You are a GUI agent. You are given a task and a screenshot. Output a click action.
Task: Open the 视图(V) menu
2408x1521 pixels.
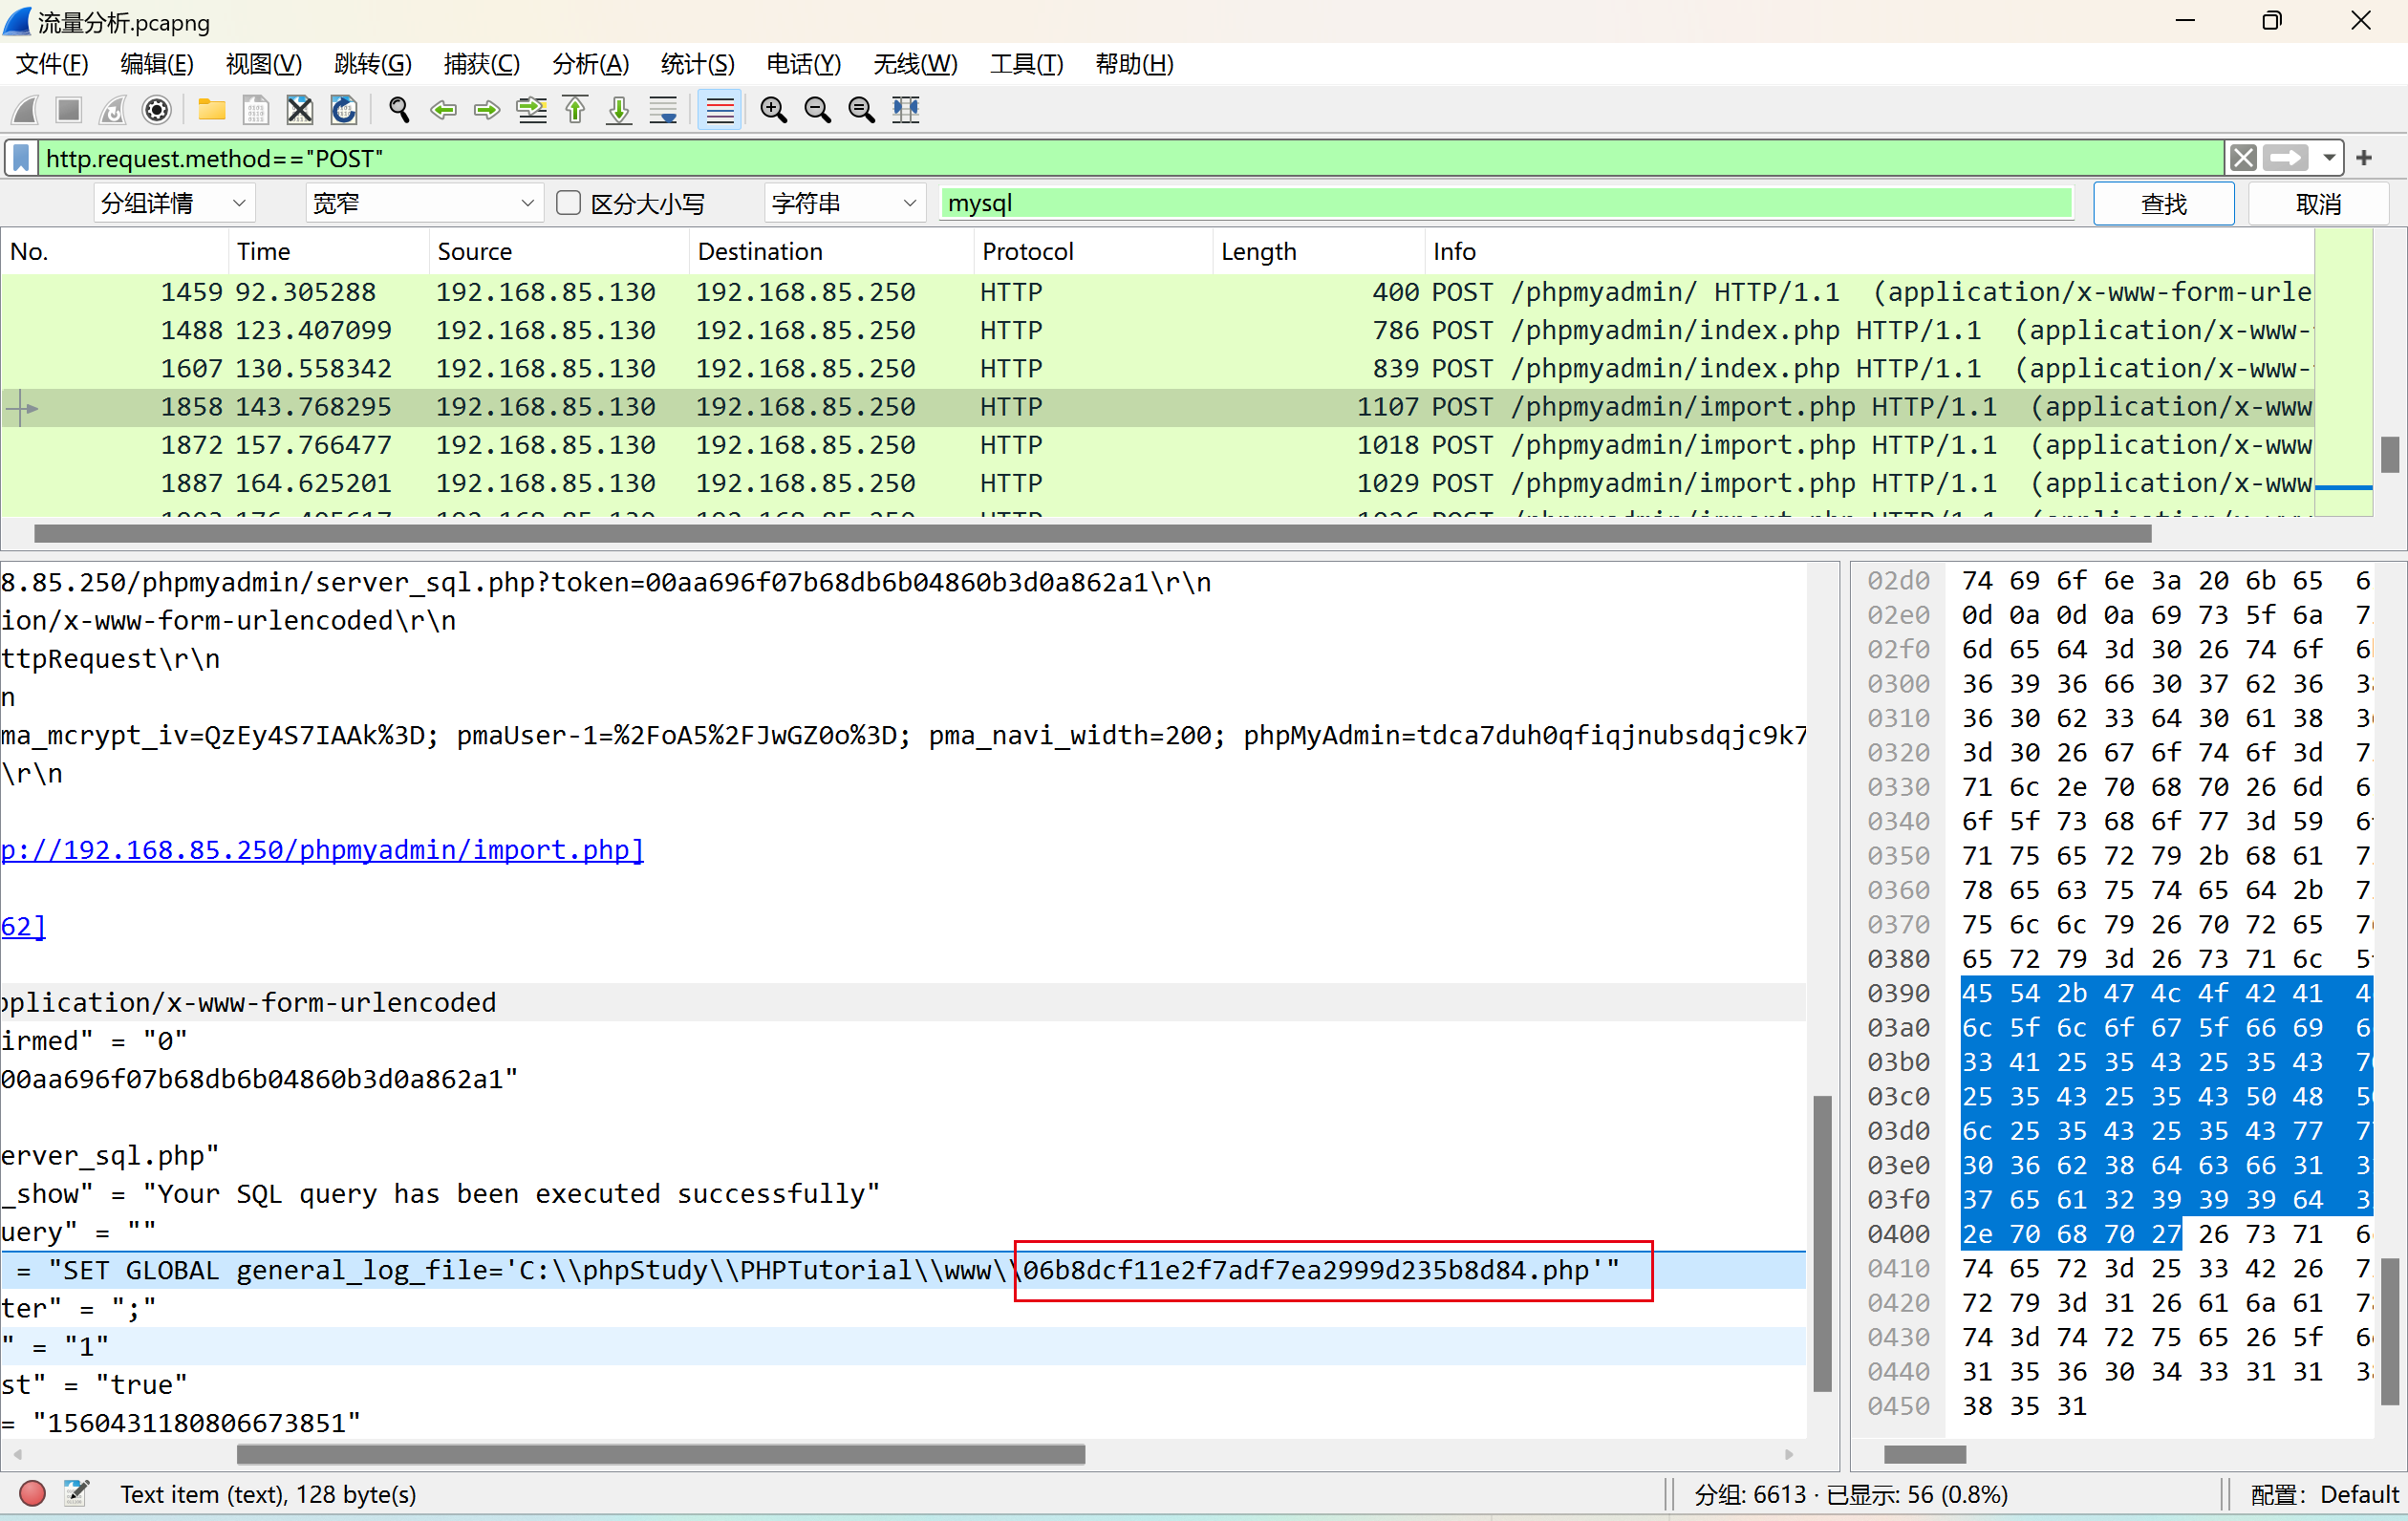coord(264,64)
